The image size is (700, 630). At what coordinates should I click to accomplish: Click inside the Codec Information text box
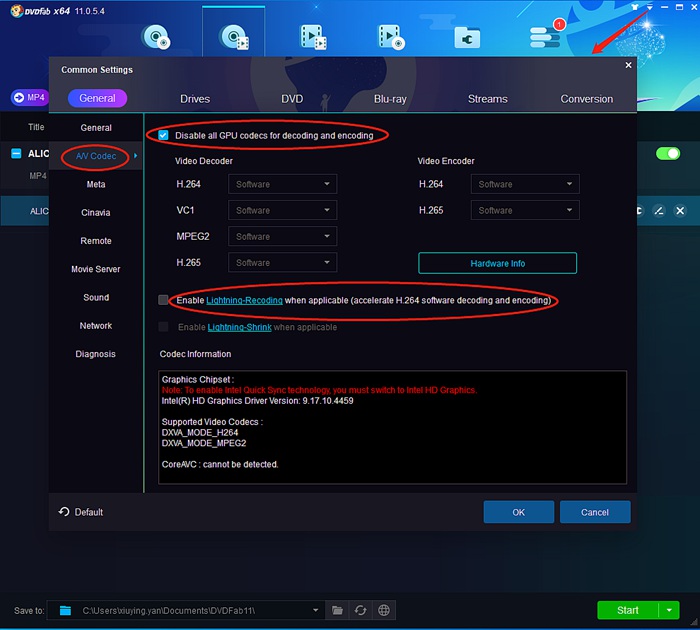click(x=392, y=427)
